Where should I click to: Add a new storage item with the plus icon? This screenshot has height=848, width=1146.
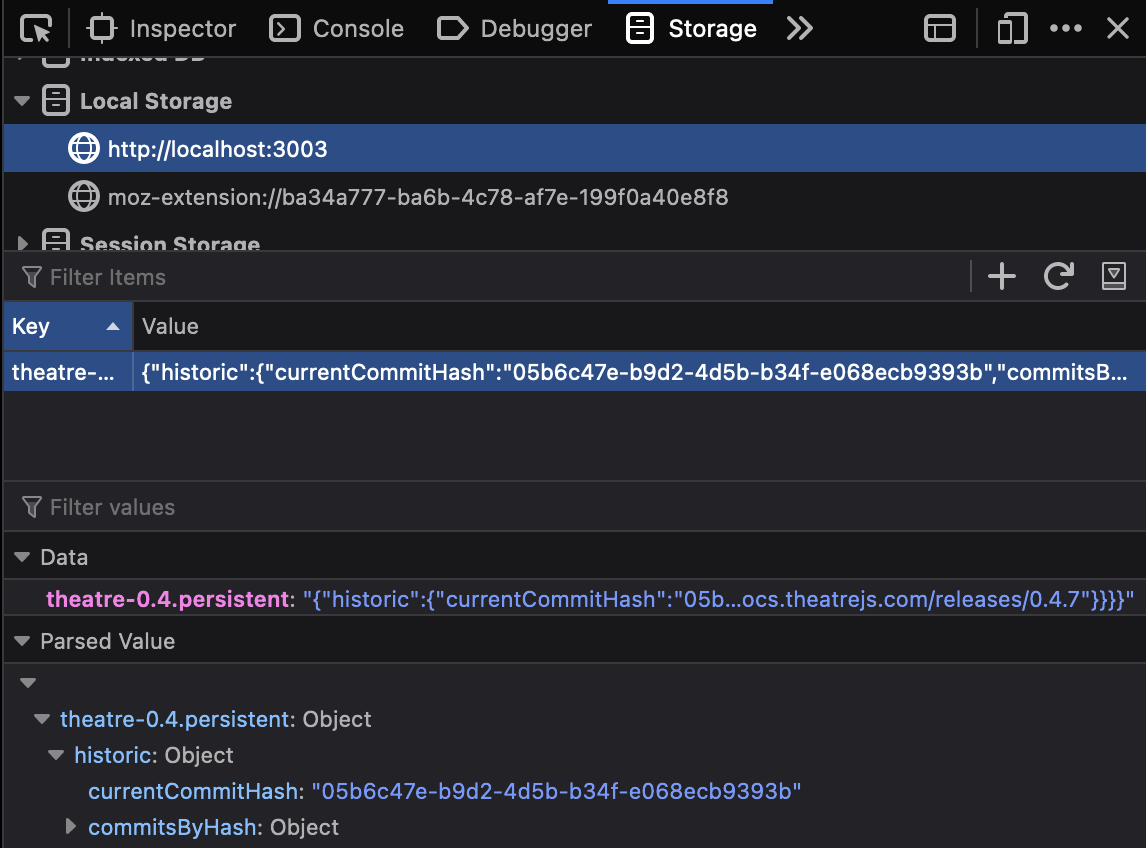[x=1001, y=276]
